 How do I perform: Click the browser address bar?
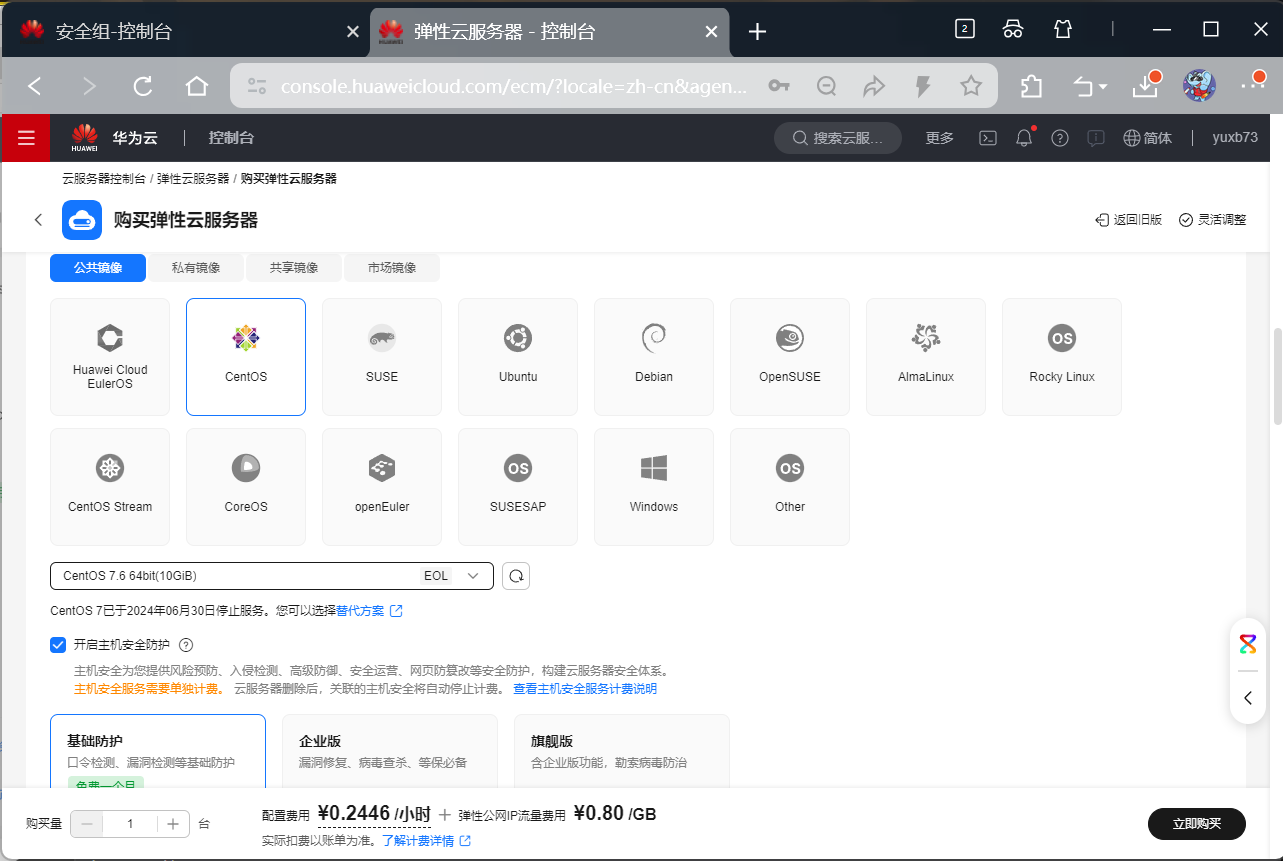point(515,86)
